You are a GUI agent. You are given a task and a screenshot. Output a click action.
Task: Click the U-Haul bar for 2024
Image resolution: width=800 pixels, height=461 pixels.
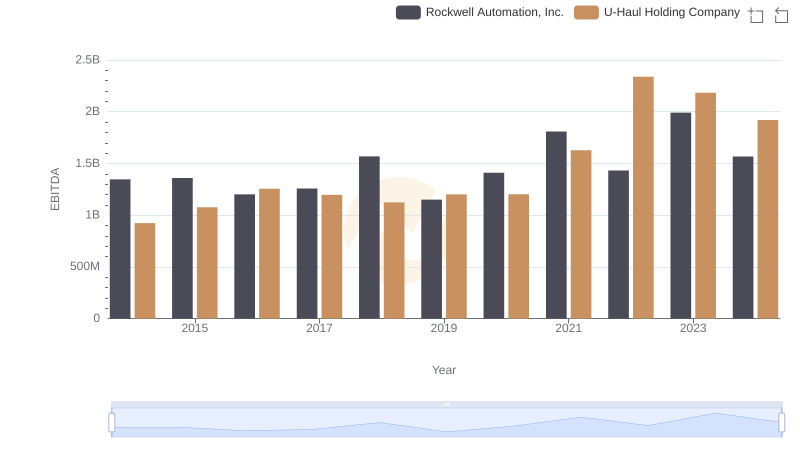coord(768,219)
